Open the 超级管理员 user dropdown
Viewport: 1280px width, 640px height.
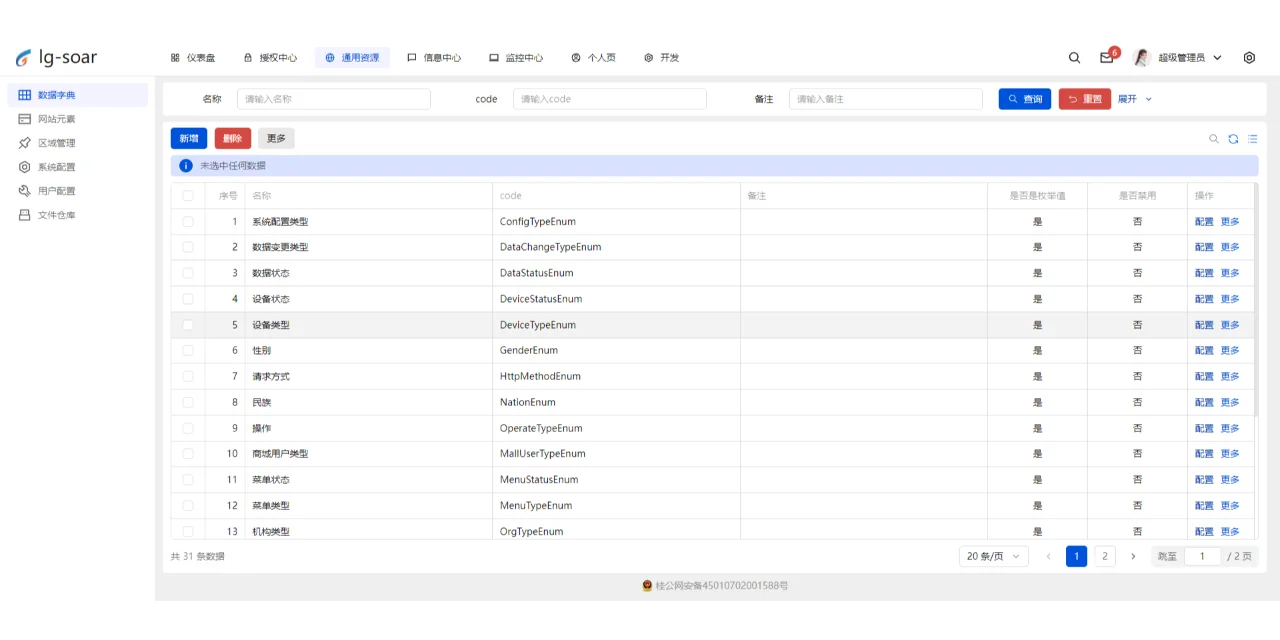pyautogui.click(x=1190, y=58)
